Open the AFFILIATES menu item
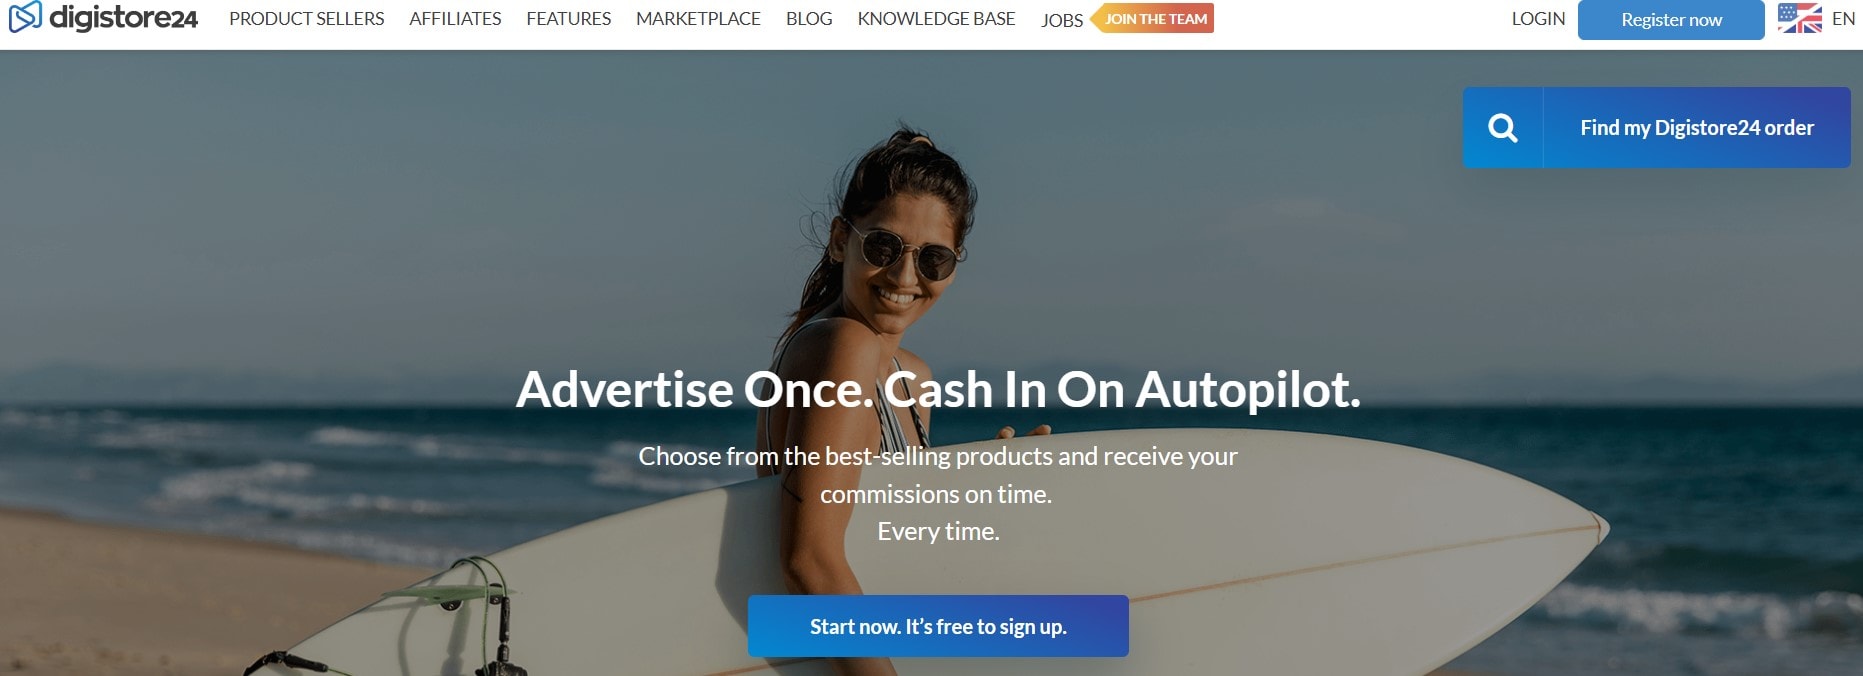Screen dimensions: 1863x676 [x=455, y=19]
